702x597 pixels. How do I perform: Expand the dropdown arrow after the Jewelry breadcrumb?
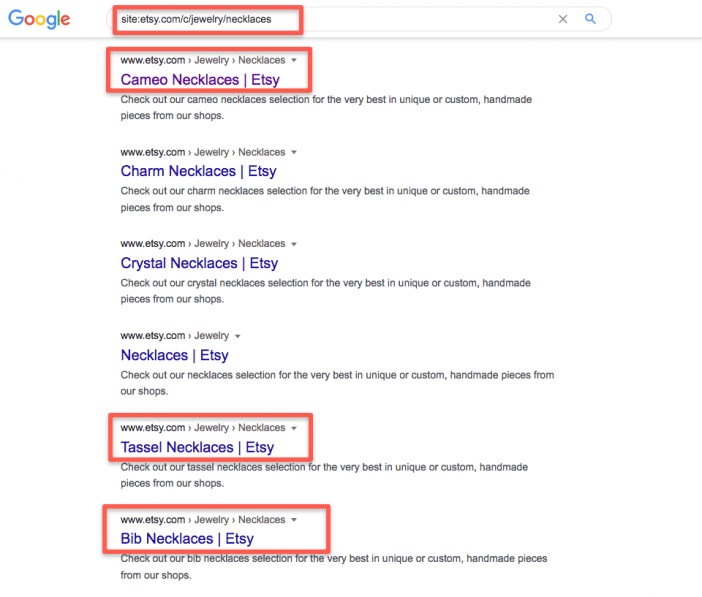(x=238, y=336)
